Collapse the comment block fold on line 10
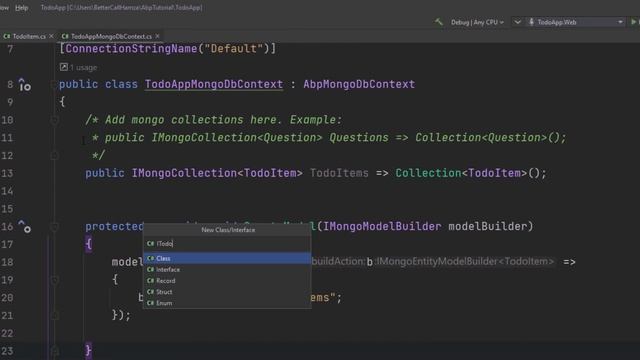Screen dimensions: 640x360 [x=54, y=120]
